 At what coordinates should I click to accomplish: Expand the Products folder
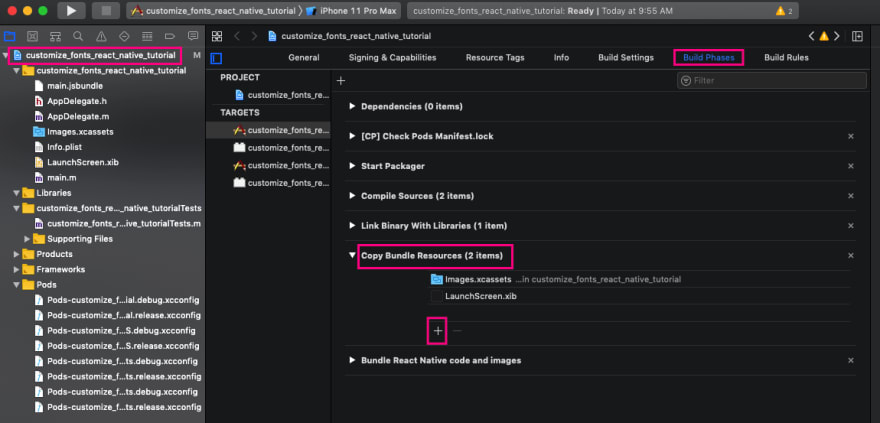[x=16, y=254]
